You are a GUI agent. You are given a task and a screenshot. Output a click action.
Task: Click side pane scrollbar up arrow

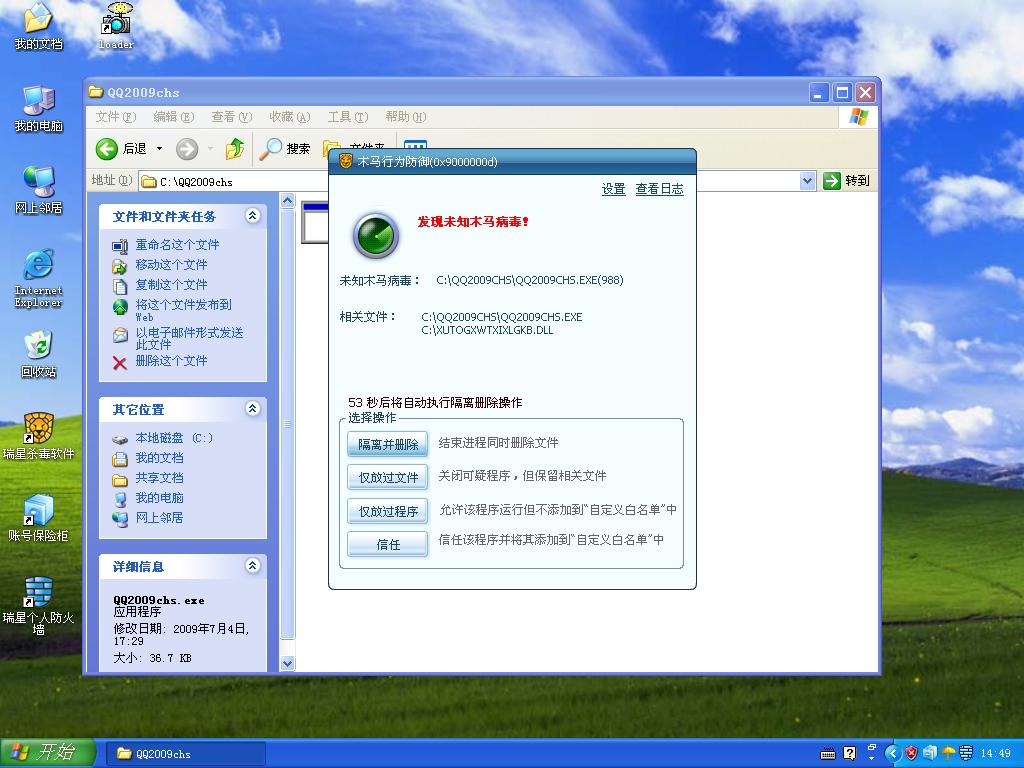click(287, 201)
